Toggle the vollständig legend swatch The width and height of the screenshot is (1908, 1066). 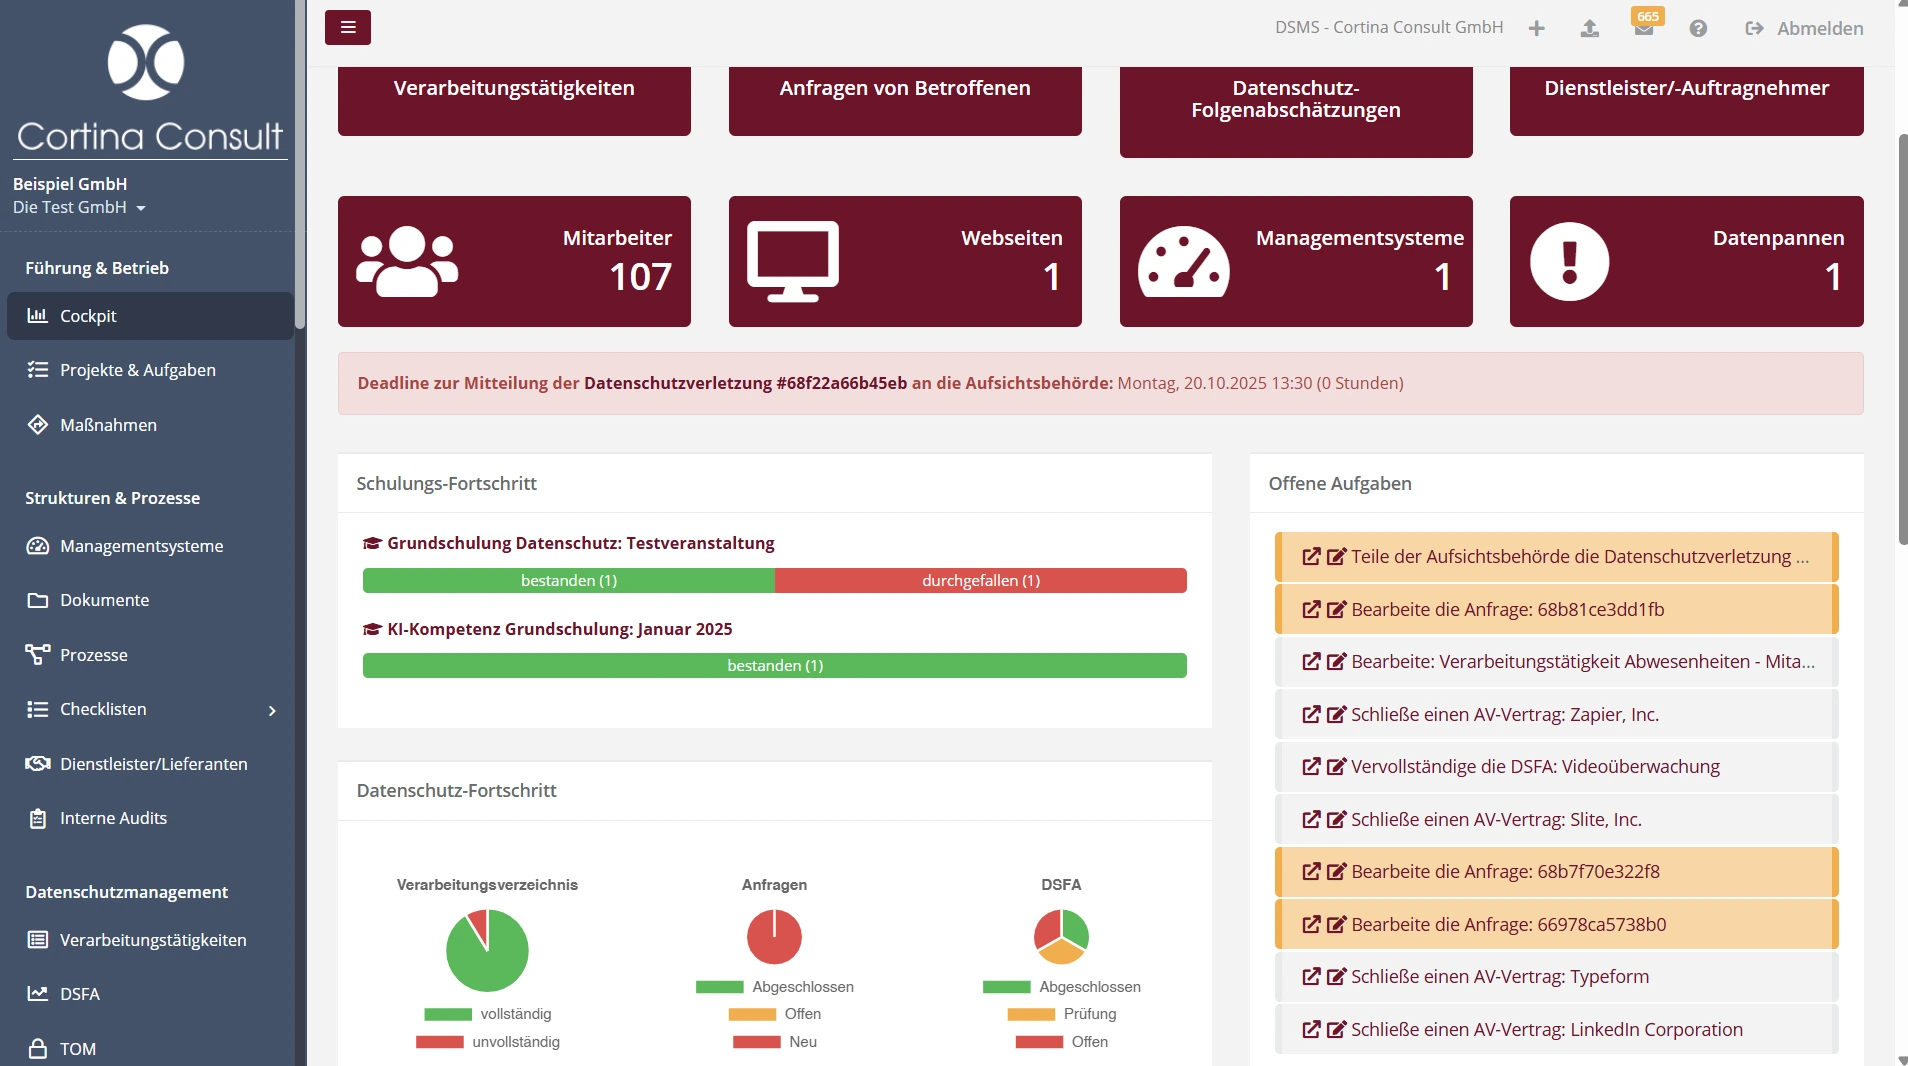447,1014
